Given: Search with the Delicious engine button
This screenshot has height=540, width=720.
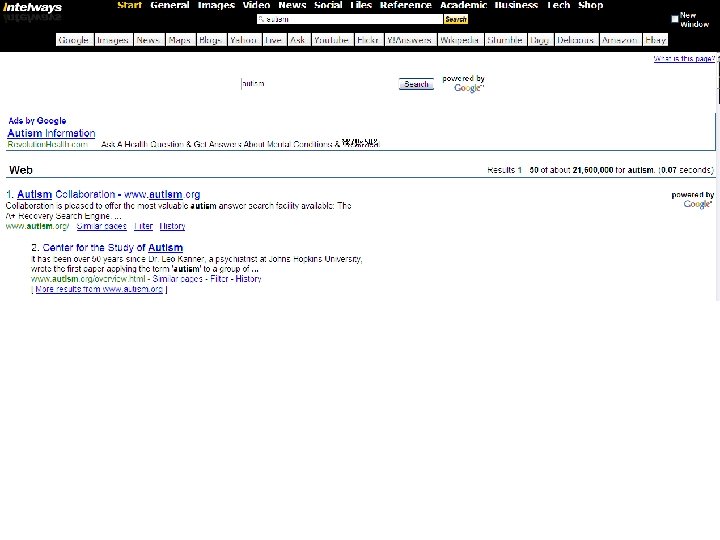Looking at the screenshot, I should click(576, 40).
